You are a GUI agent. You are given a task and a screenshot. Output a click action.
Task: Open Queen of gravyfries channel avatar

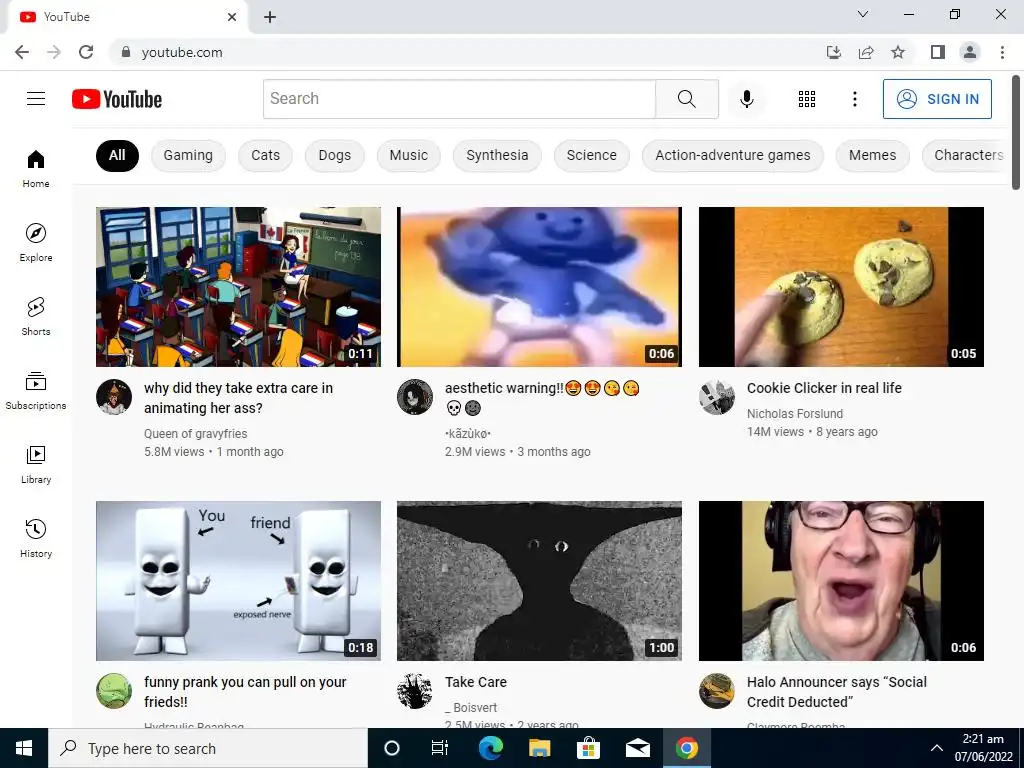[114, 397]
